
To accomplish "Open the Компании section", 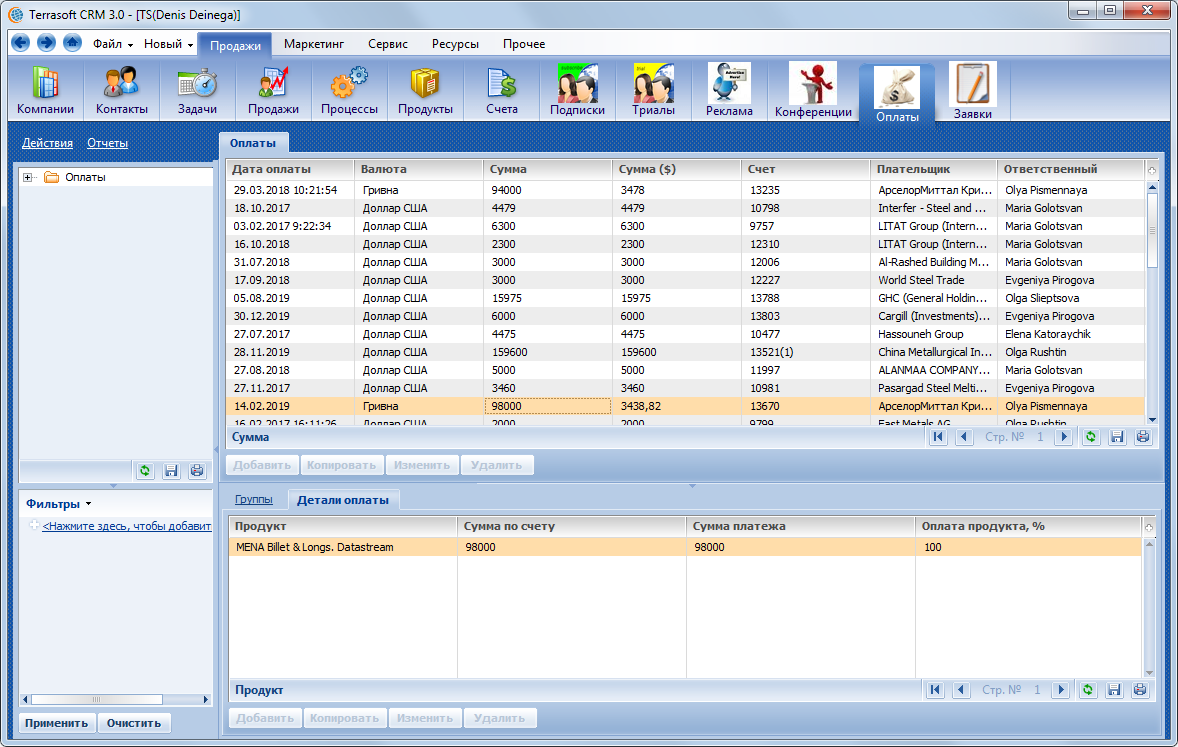I will click(x=45, y=90).
